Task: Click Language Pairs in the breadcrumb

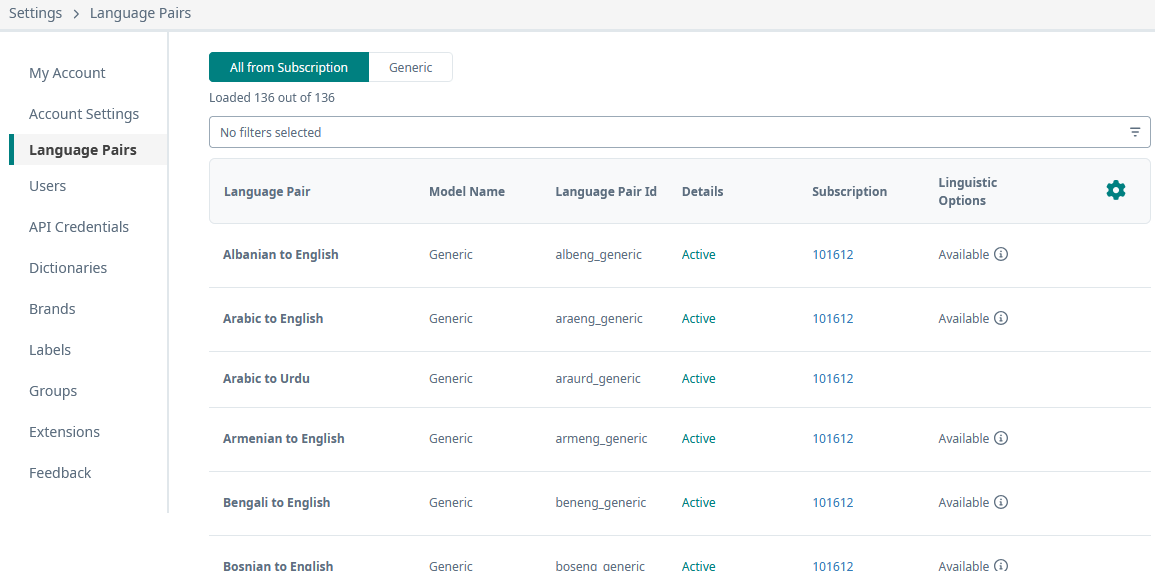Action: pyautogui.click(x=140, y=13)
